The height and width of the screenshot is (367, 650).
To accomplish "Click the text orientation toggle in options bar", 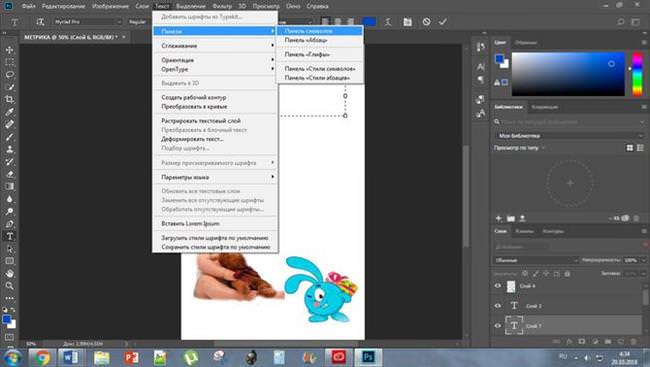I will coord(40,22).
